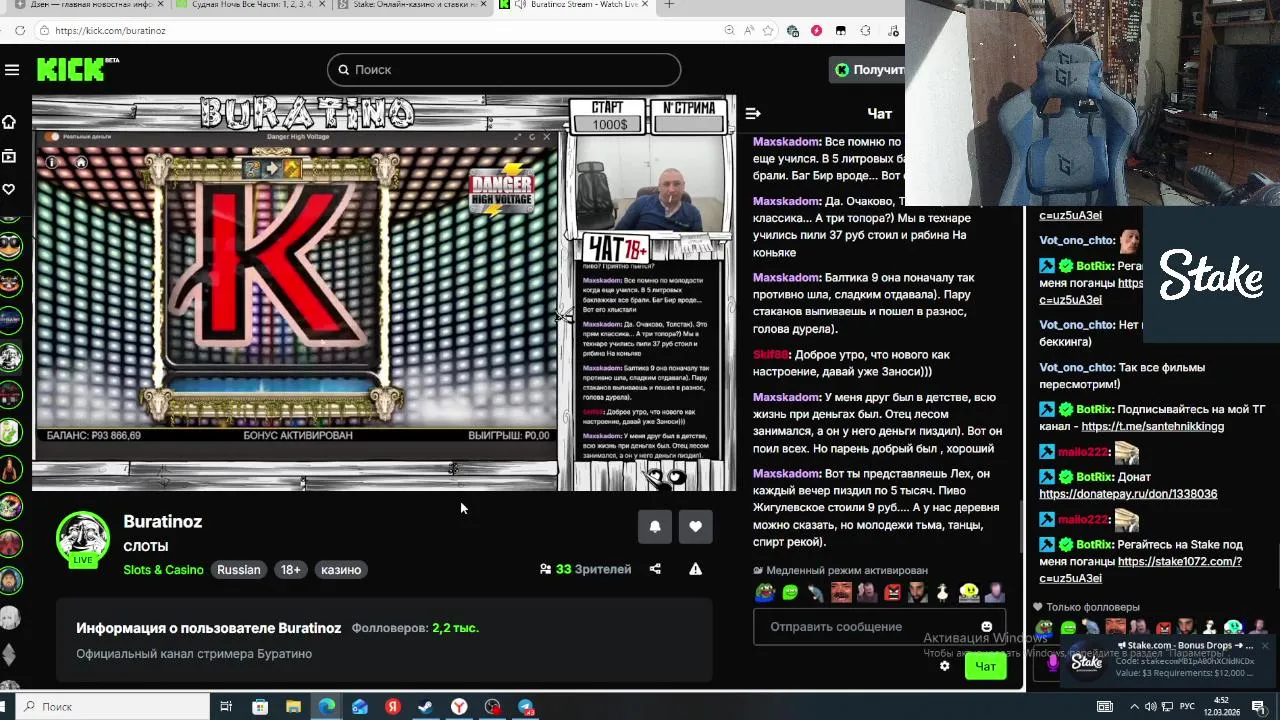Open stake1072.com link in bottom BotRix message
Image resolution: width=1280 pixels, height=720 pixels.
1141,570
